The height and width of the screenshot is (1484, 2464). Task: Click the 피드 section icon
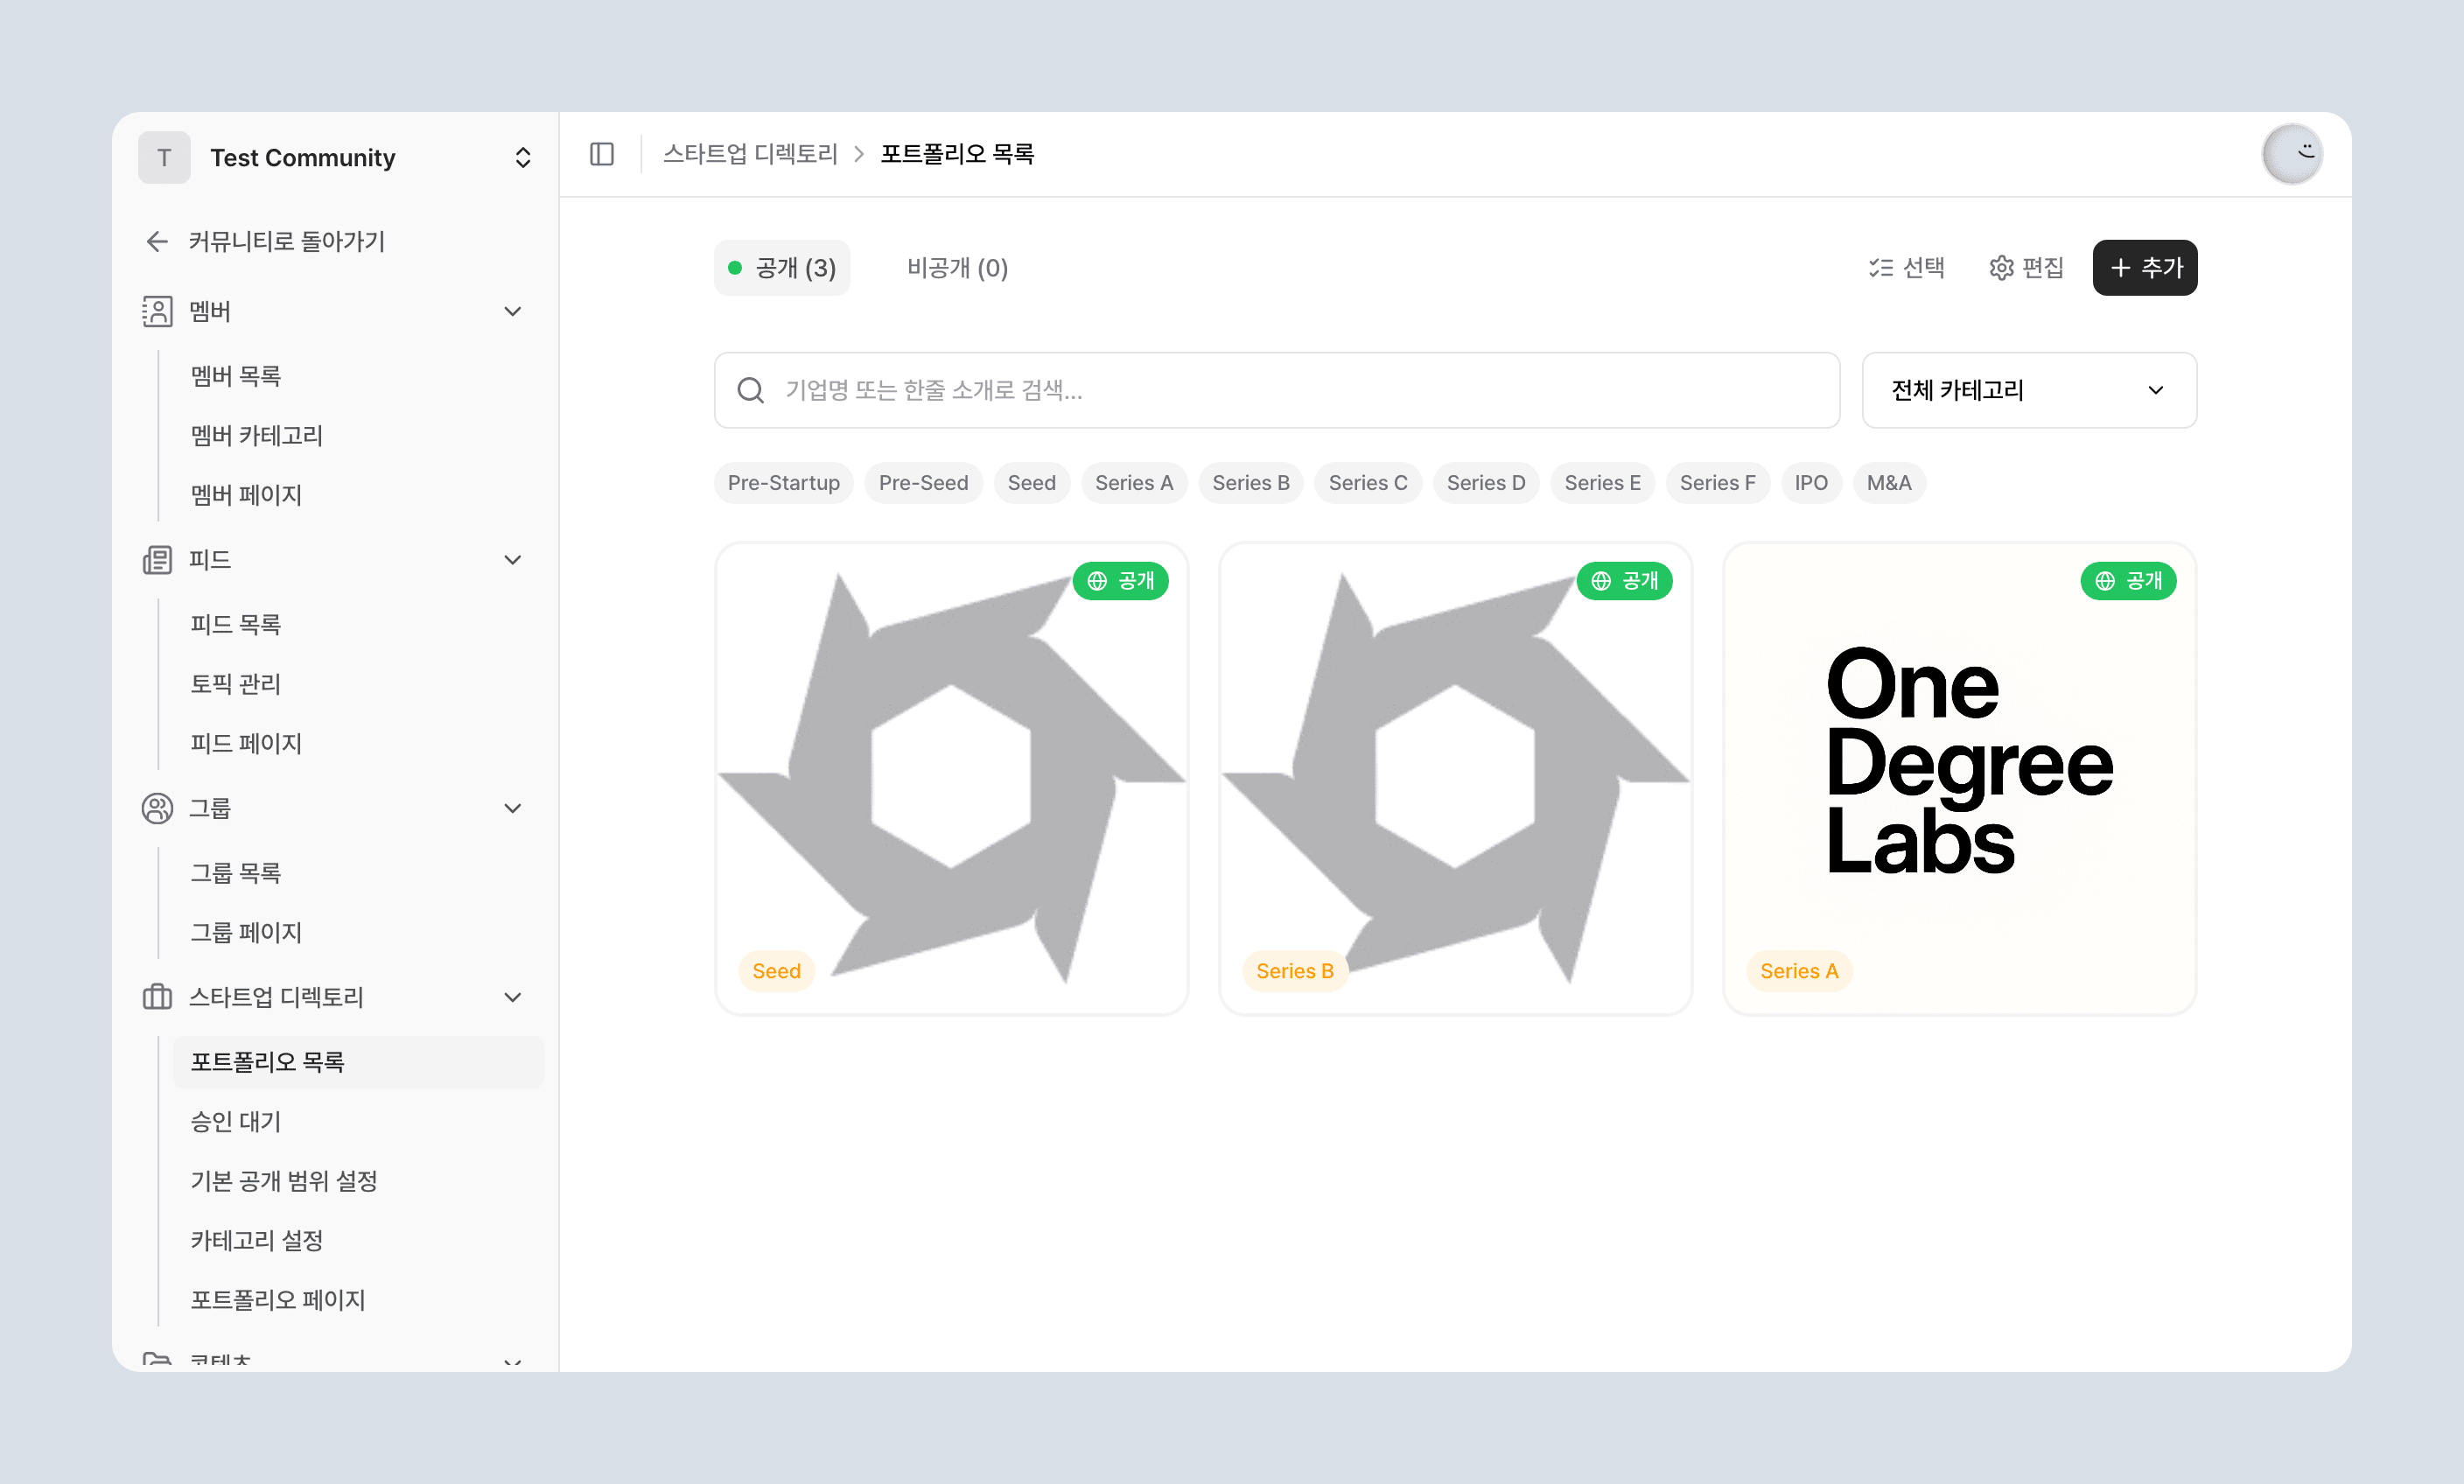point(157,559)
